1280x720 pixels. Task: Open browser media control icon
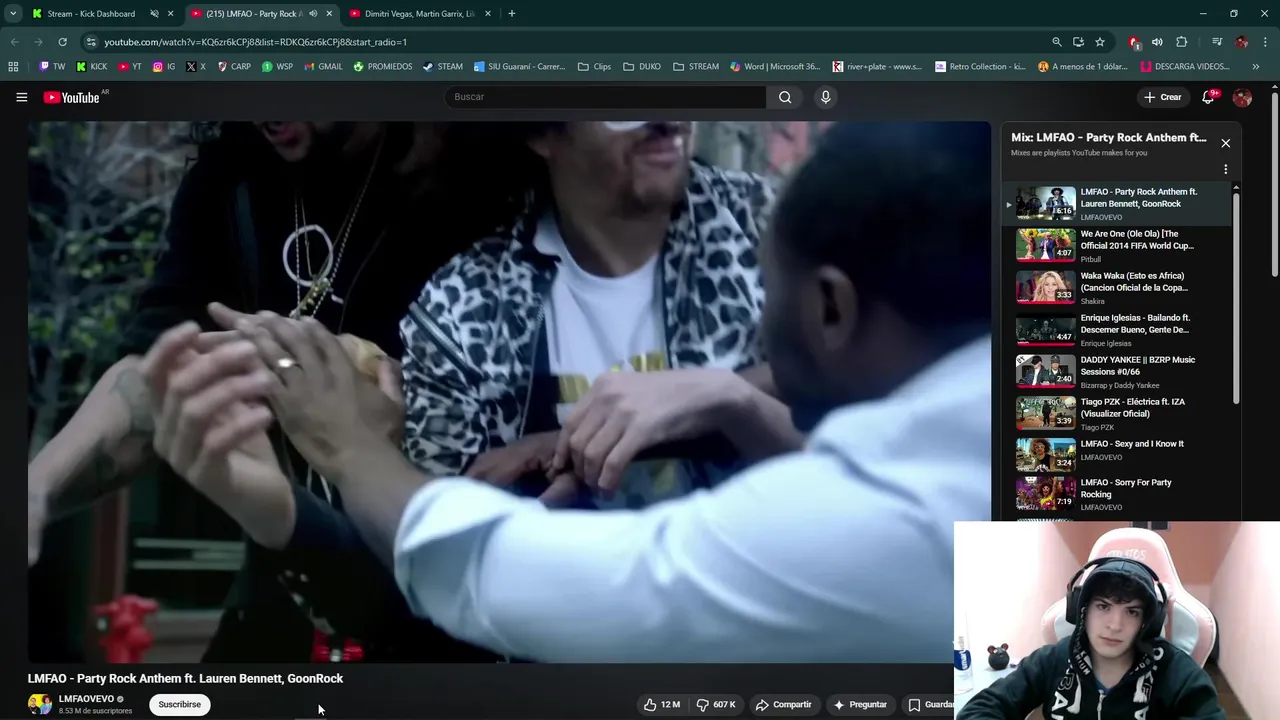click(x=1216, y=42)
